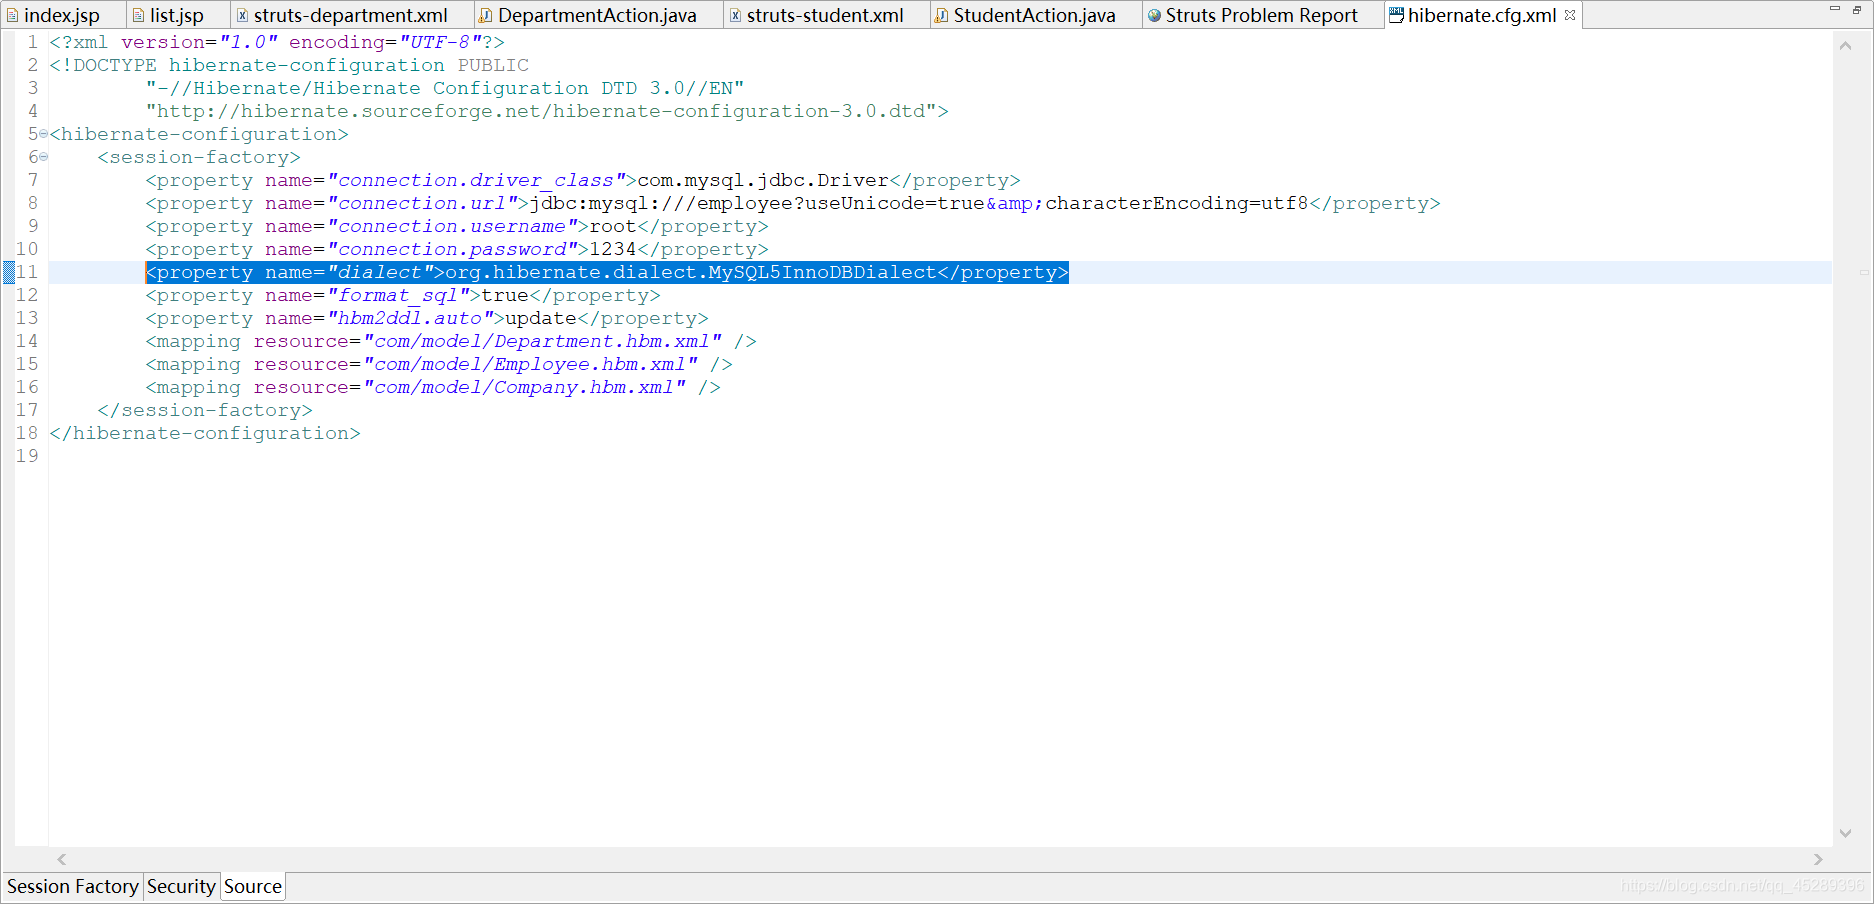The height and width of the screenshot is (904, 1874).
Task: Click the hibernate.cfg.xml file icon
Action: point(1396,15)
